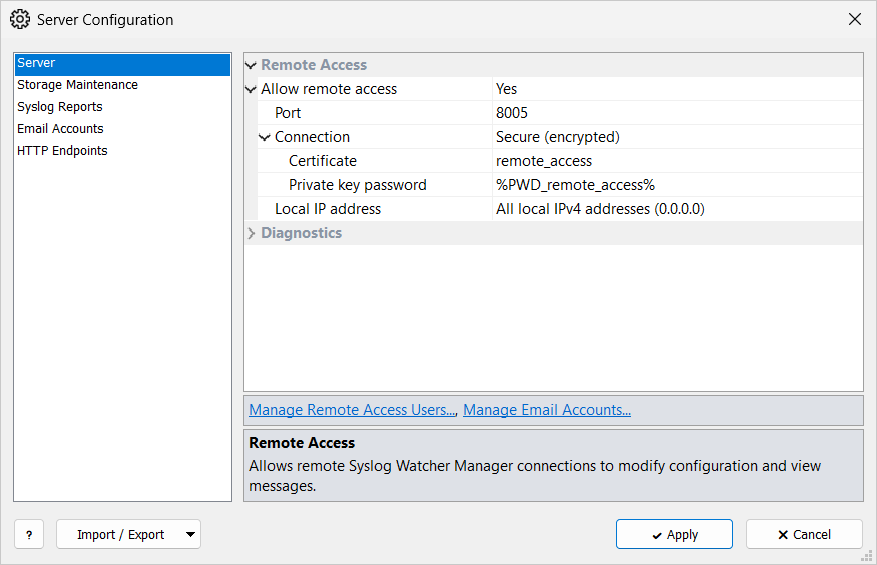This screenshot has width=877, height=565.
Task: Collapse the Allow remote access row
Action: coord(251,90)
